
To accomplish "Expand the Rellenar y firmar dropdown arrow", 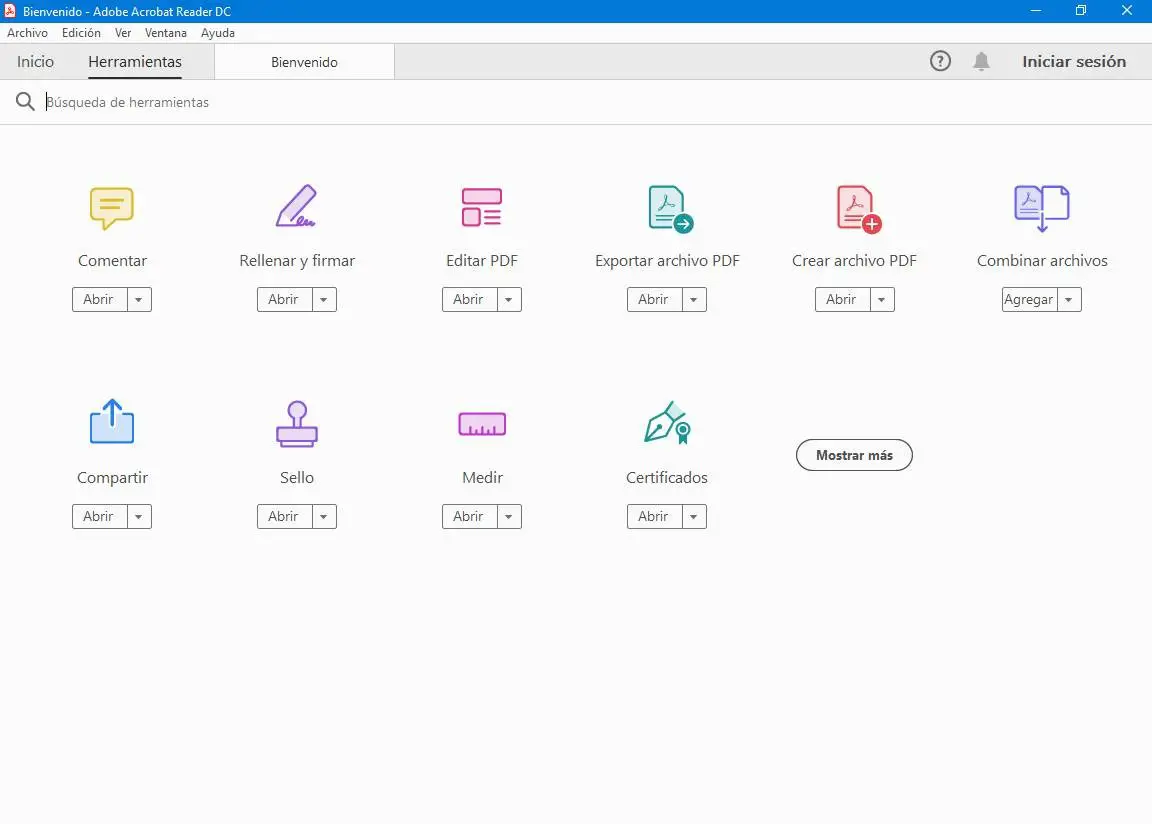I will tap(324, 300).
